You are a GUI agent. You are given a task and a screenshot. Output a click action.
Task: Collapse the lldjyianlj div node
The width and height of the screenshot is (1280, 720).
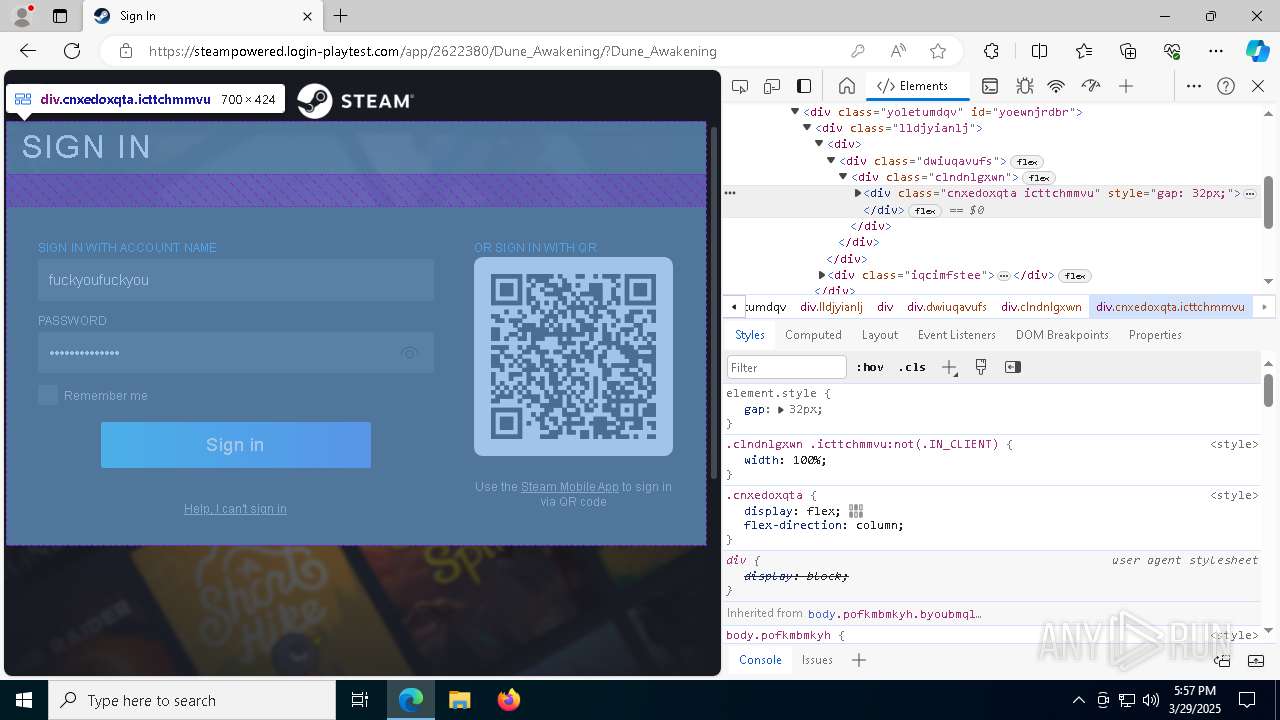point(807,128)
